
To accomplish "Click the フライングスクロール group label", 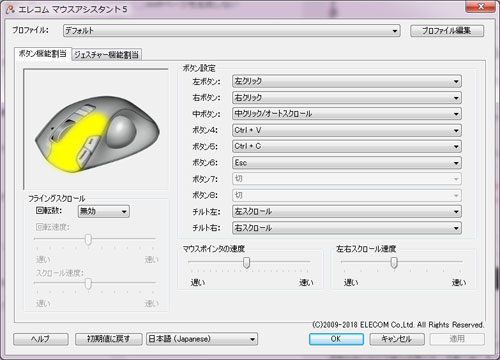I will point(56,199).
